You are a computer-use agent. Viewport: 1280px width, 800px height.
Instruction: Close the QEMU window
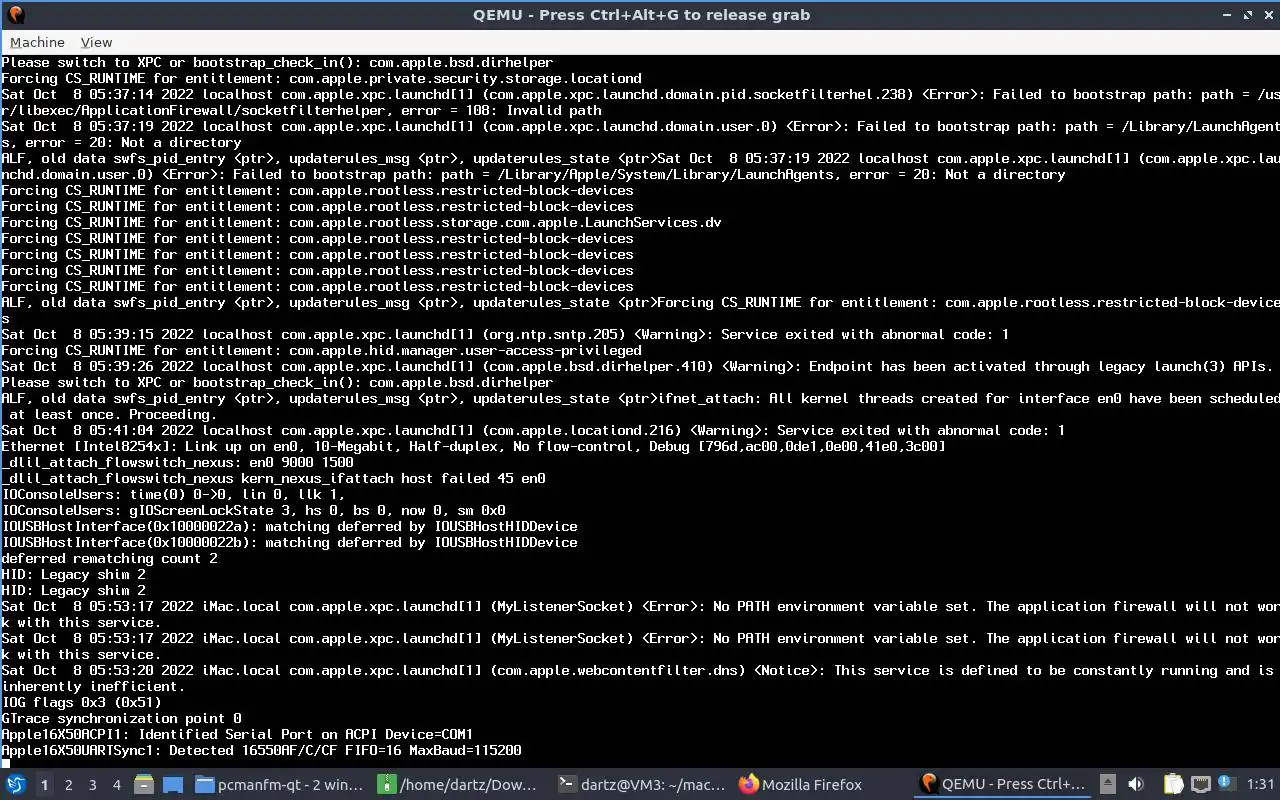pos(1267,15)
